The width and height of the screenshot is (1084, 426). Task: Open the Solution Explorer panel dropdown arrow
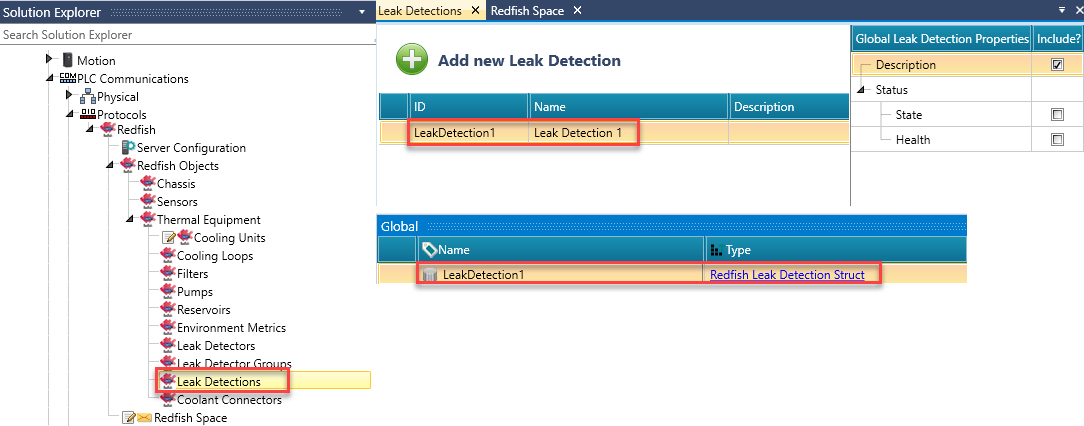pos(361,12)
